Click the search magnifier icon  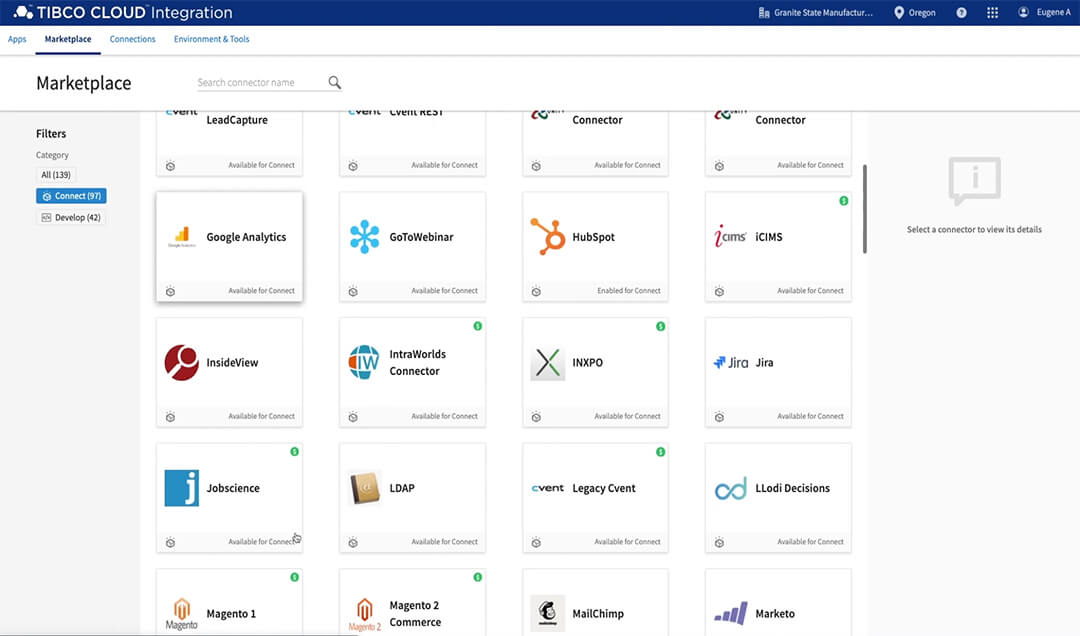click(334, 83)
